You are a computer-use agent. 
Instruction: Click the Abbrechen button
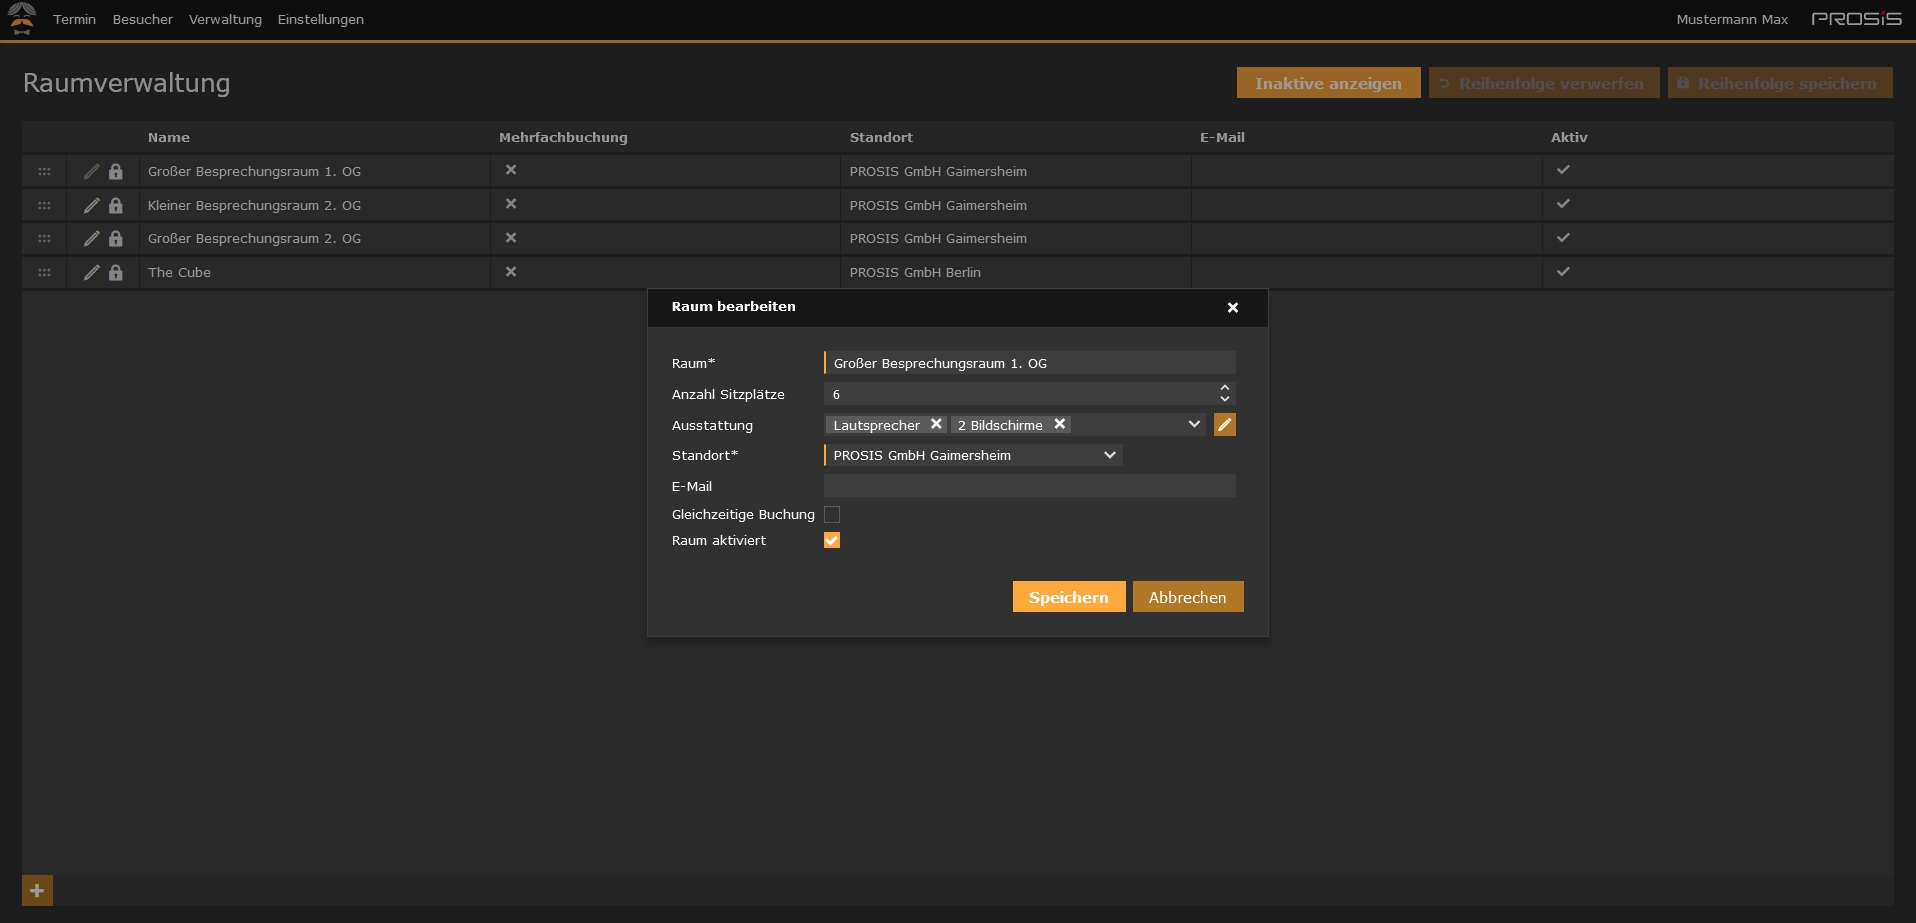[1187, 597]
